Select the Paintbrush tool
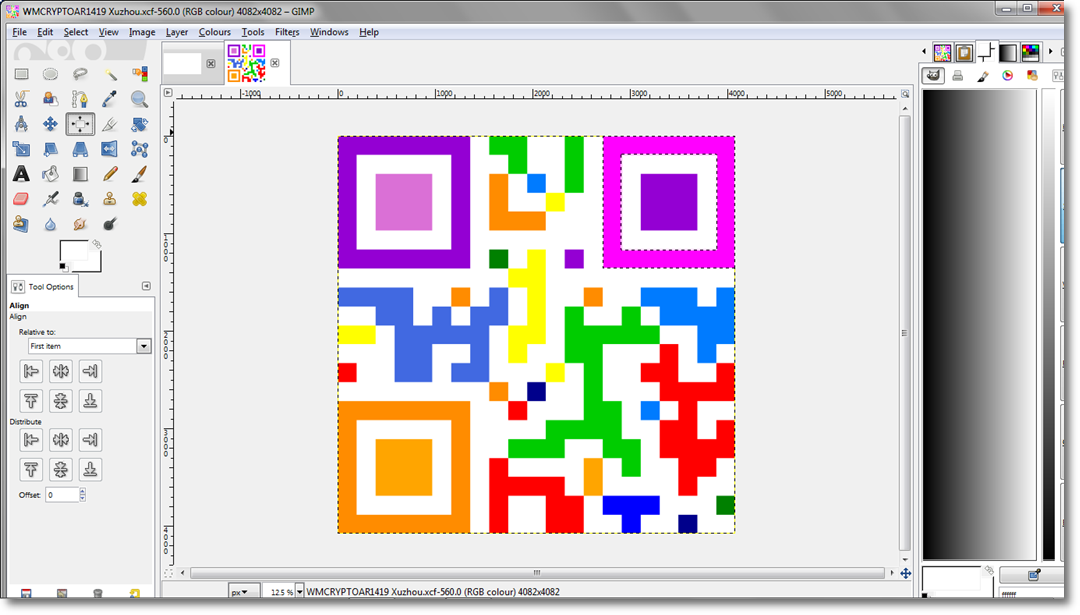 (x=139, y=174)
